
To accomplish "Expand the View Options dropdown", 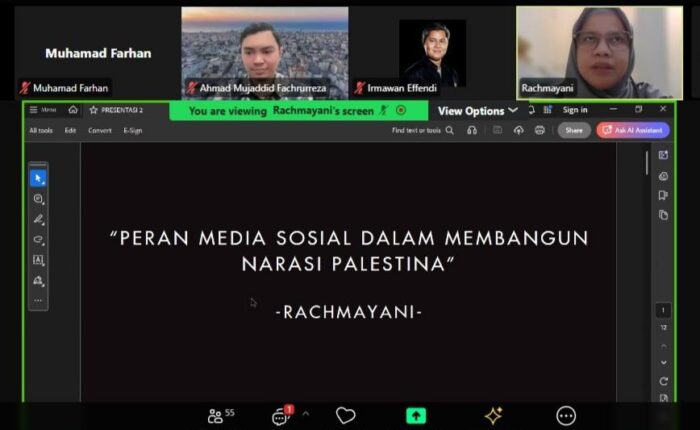I will coord(478,111).
